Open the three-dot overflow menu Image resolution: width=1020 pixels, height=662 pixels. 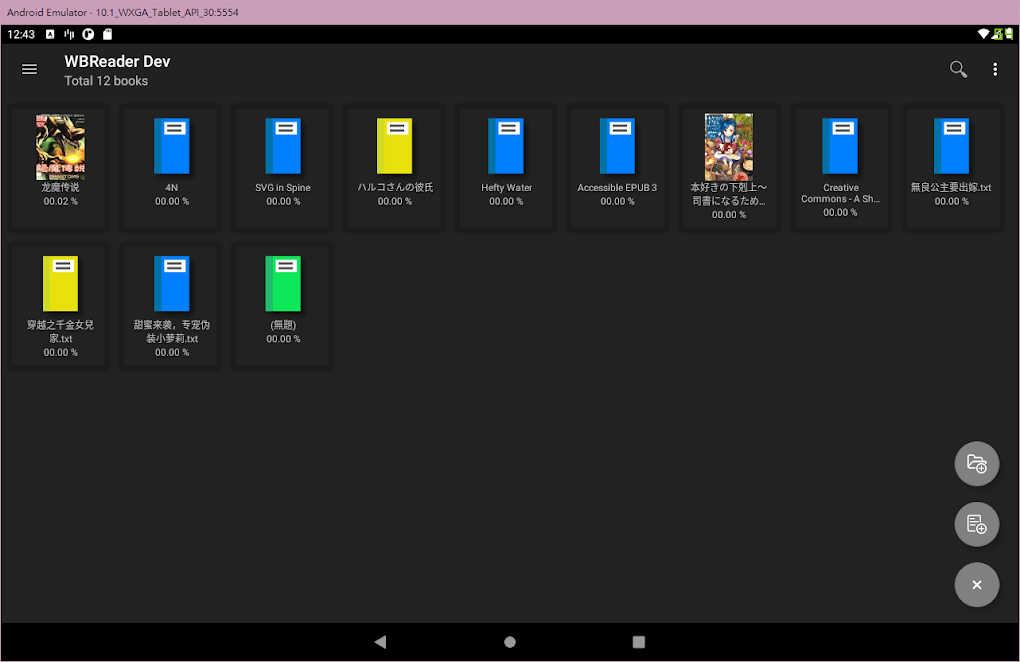[x=995, y=69]
